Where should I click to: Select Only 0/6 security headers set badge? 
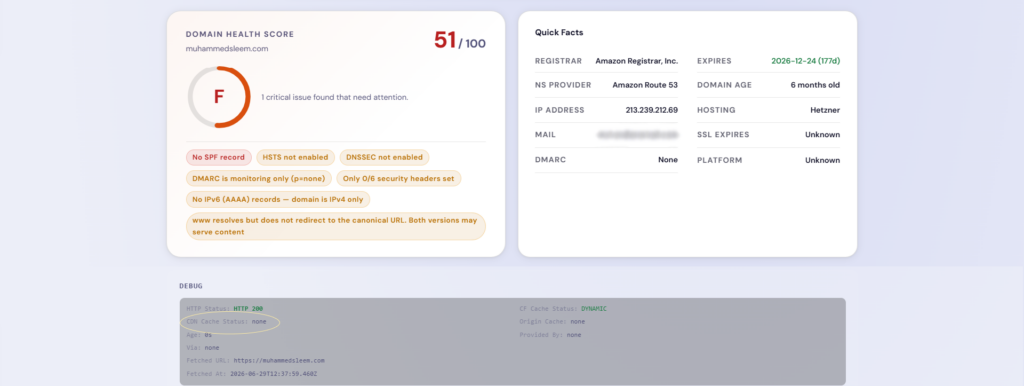click(x=399, y=178)
